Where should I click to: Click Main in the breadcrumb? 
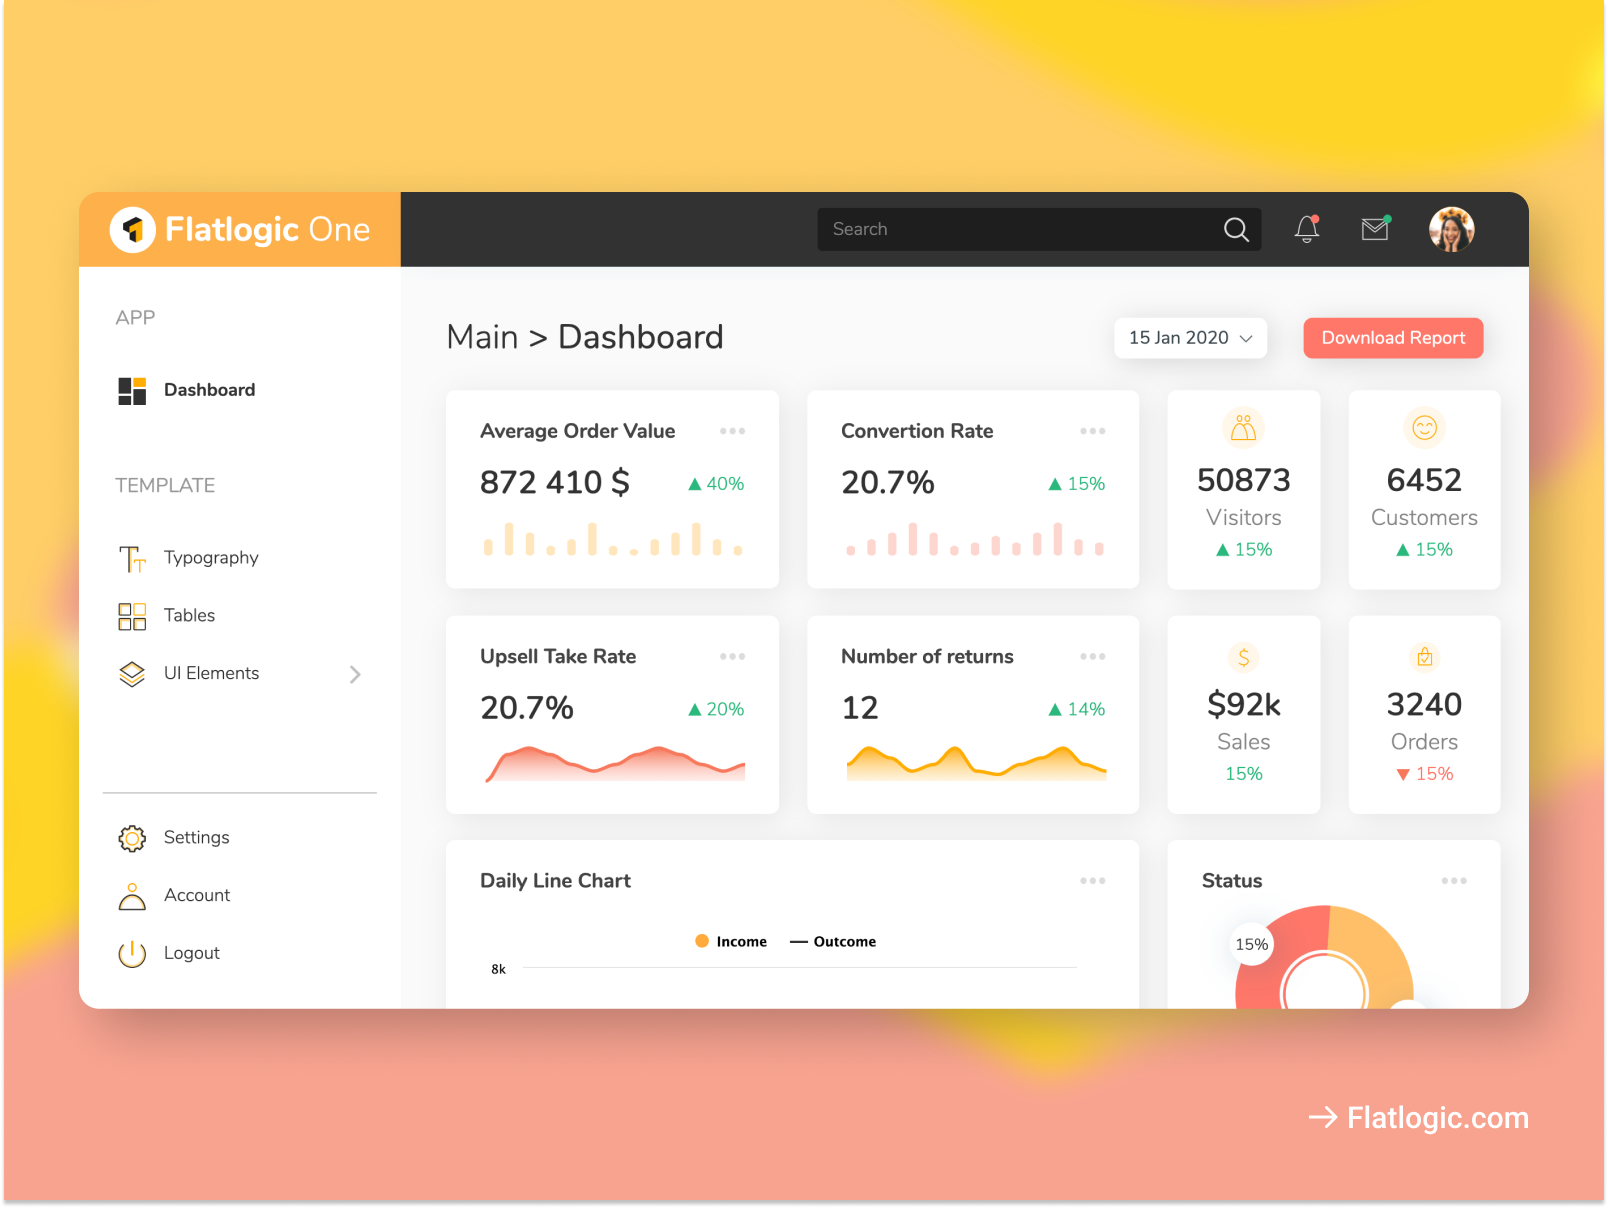click(482, 338)
